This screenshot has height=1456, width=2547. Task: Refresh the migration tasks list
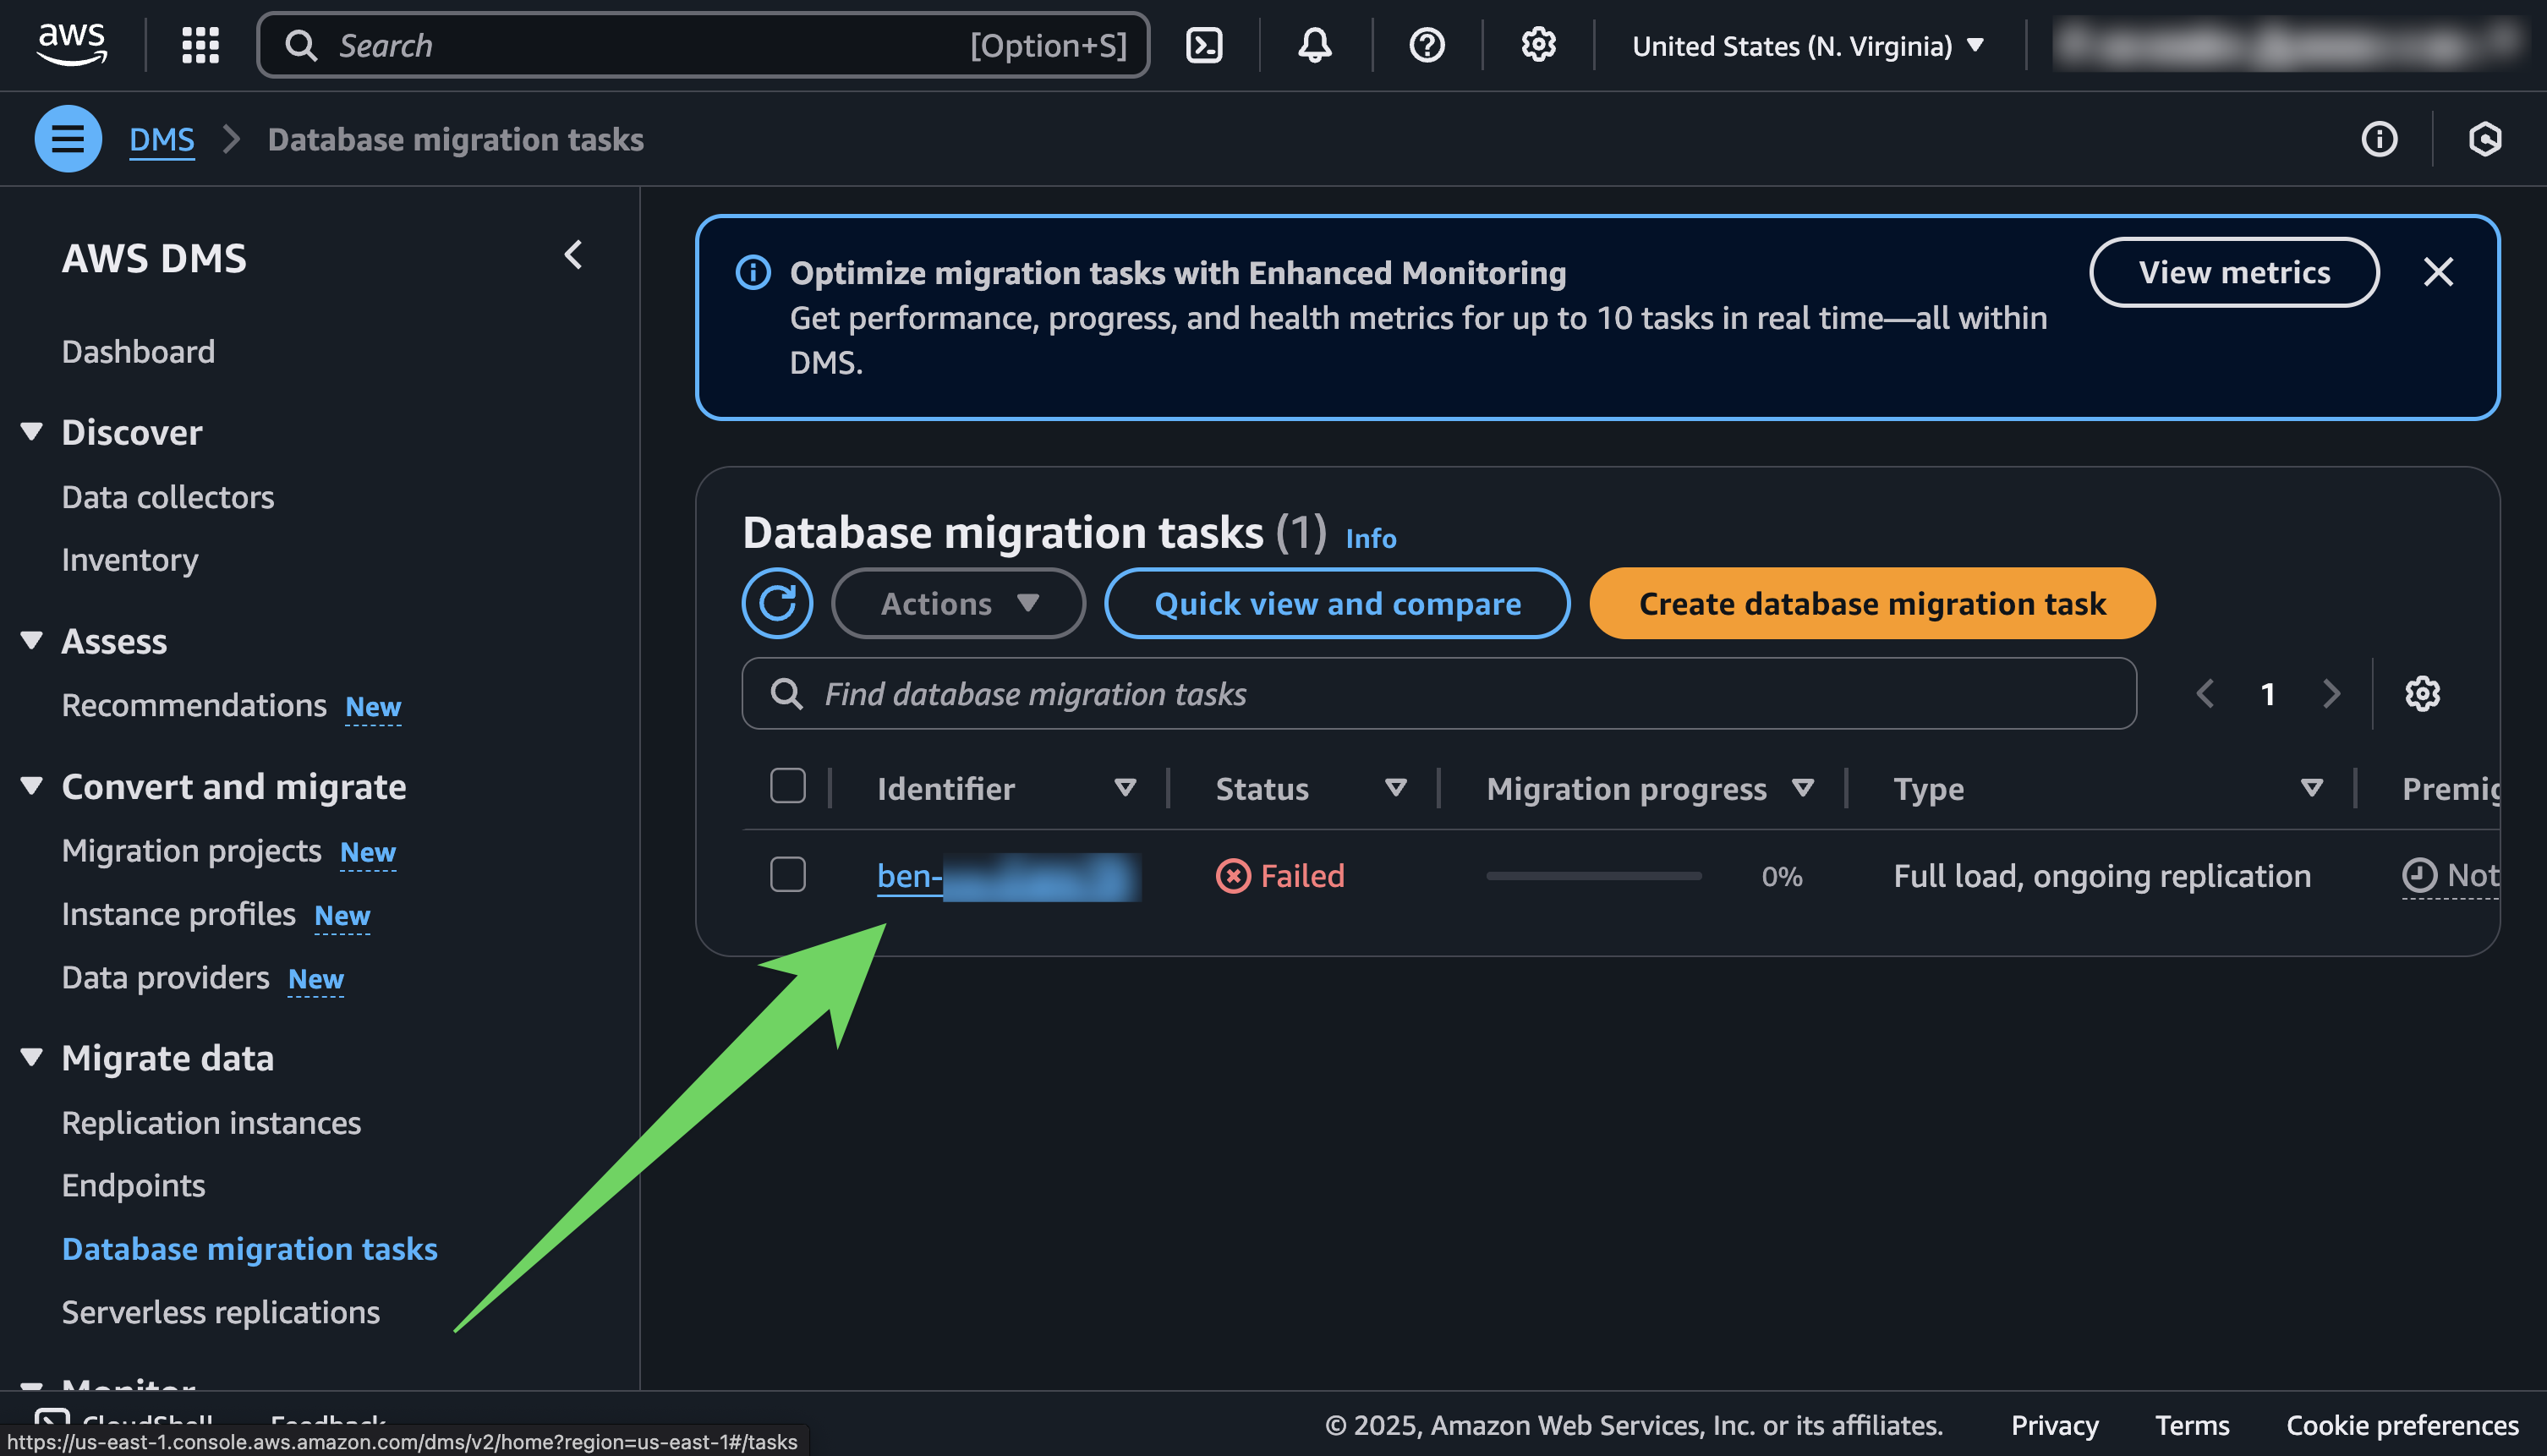point(777,603)
